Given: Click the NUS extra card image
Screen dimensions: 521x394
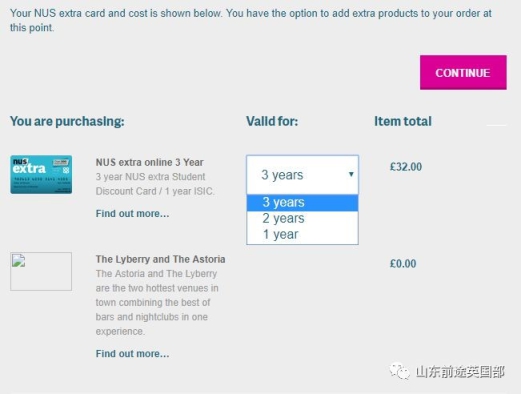Looking at the screenshot, I should point(41,174).
